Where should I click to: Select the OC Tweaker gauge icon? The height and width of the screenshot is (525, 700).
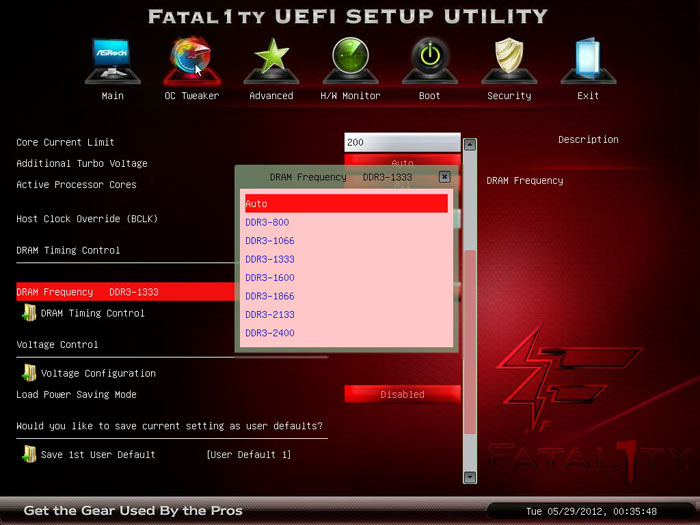[192, 60]
